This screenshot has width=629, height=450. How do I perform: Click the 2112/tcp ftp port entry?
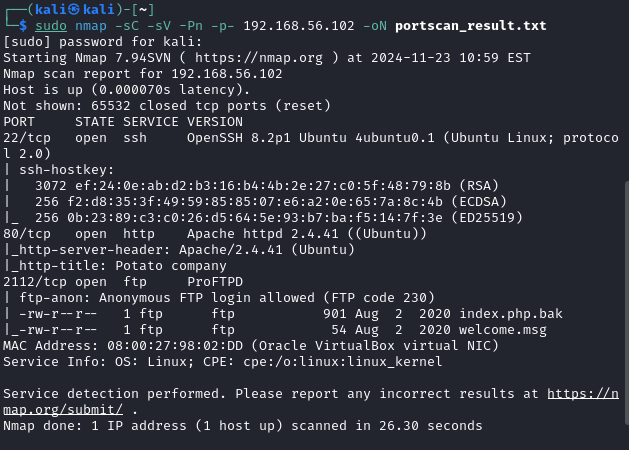click(x=35, y=282)
